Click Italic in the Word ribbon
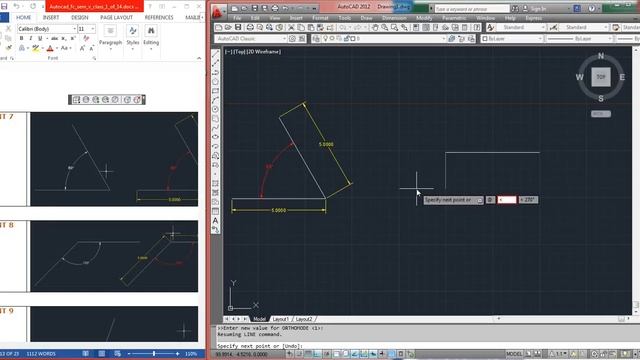 (x=31, y=38)
